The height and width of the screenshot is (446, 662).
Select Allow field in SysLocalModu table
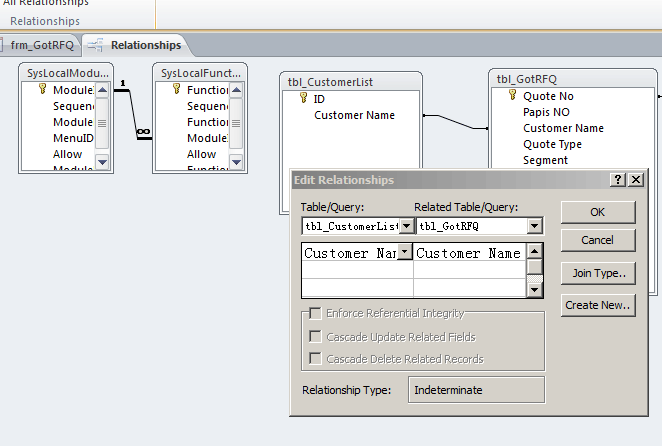pos(68,154)
